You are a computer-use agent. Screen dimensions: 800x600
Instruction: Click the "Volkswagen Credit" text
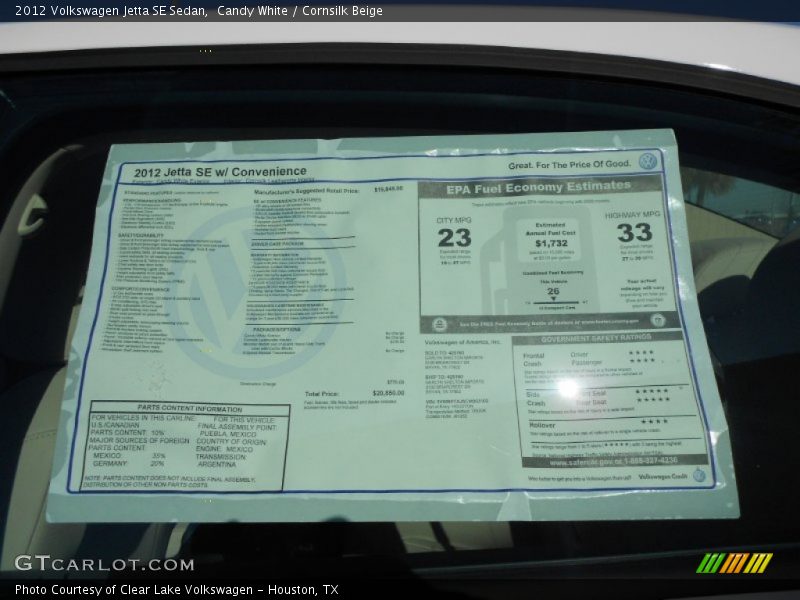663,477
